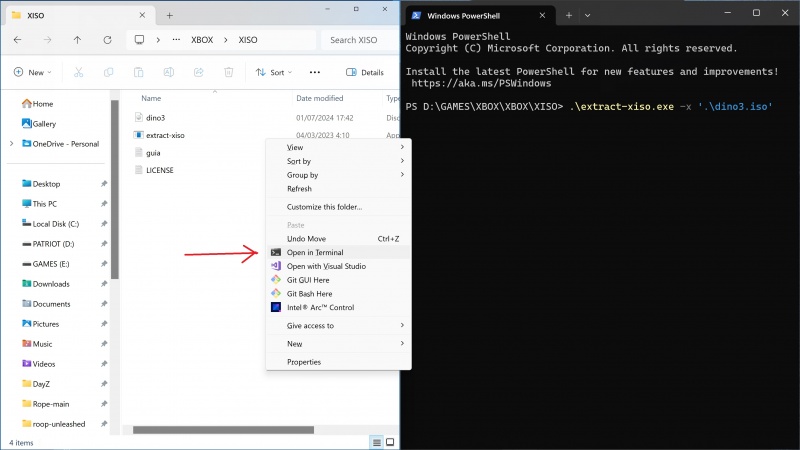Screen dimensions: 800x450
Task: Navigate up one folder level
Action: pyautogui.click(x=77, y=40)
